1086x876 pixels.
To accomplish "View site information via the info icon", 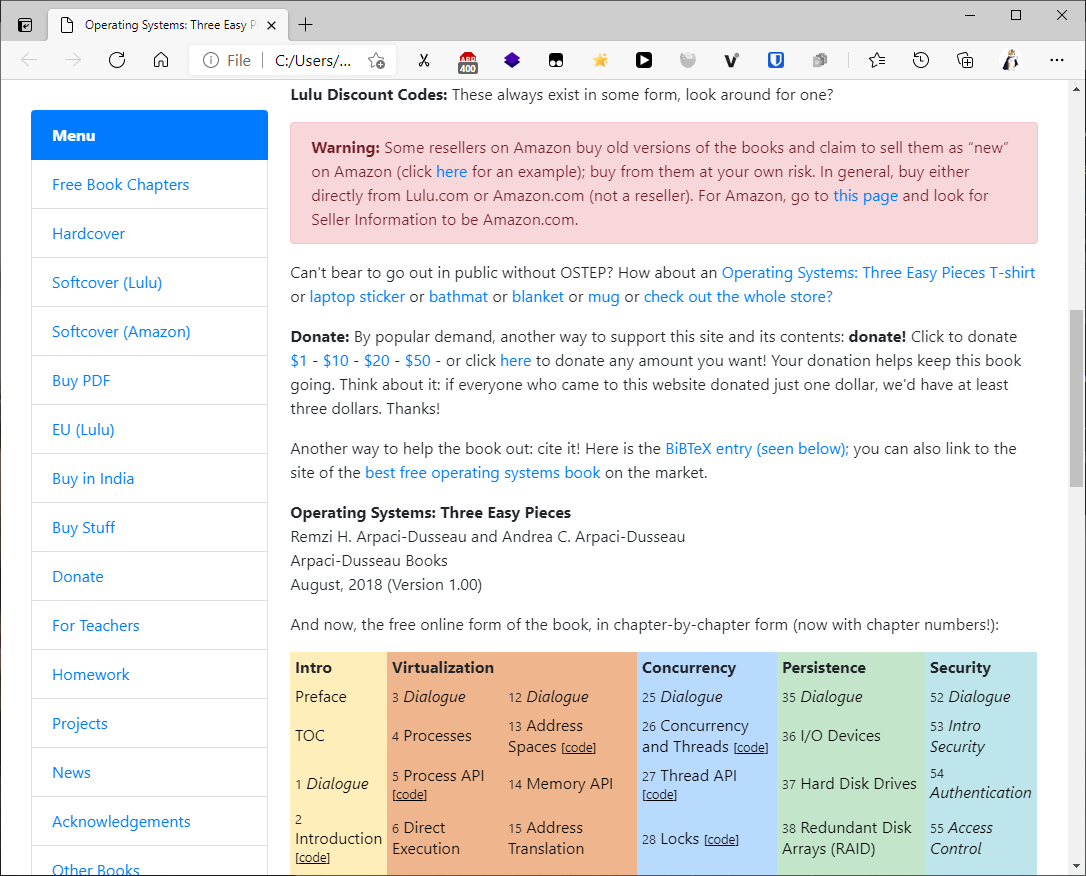I will coord(211,60).
